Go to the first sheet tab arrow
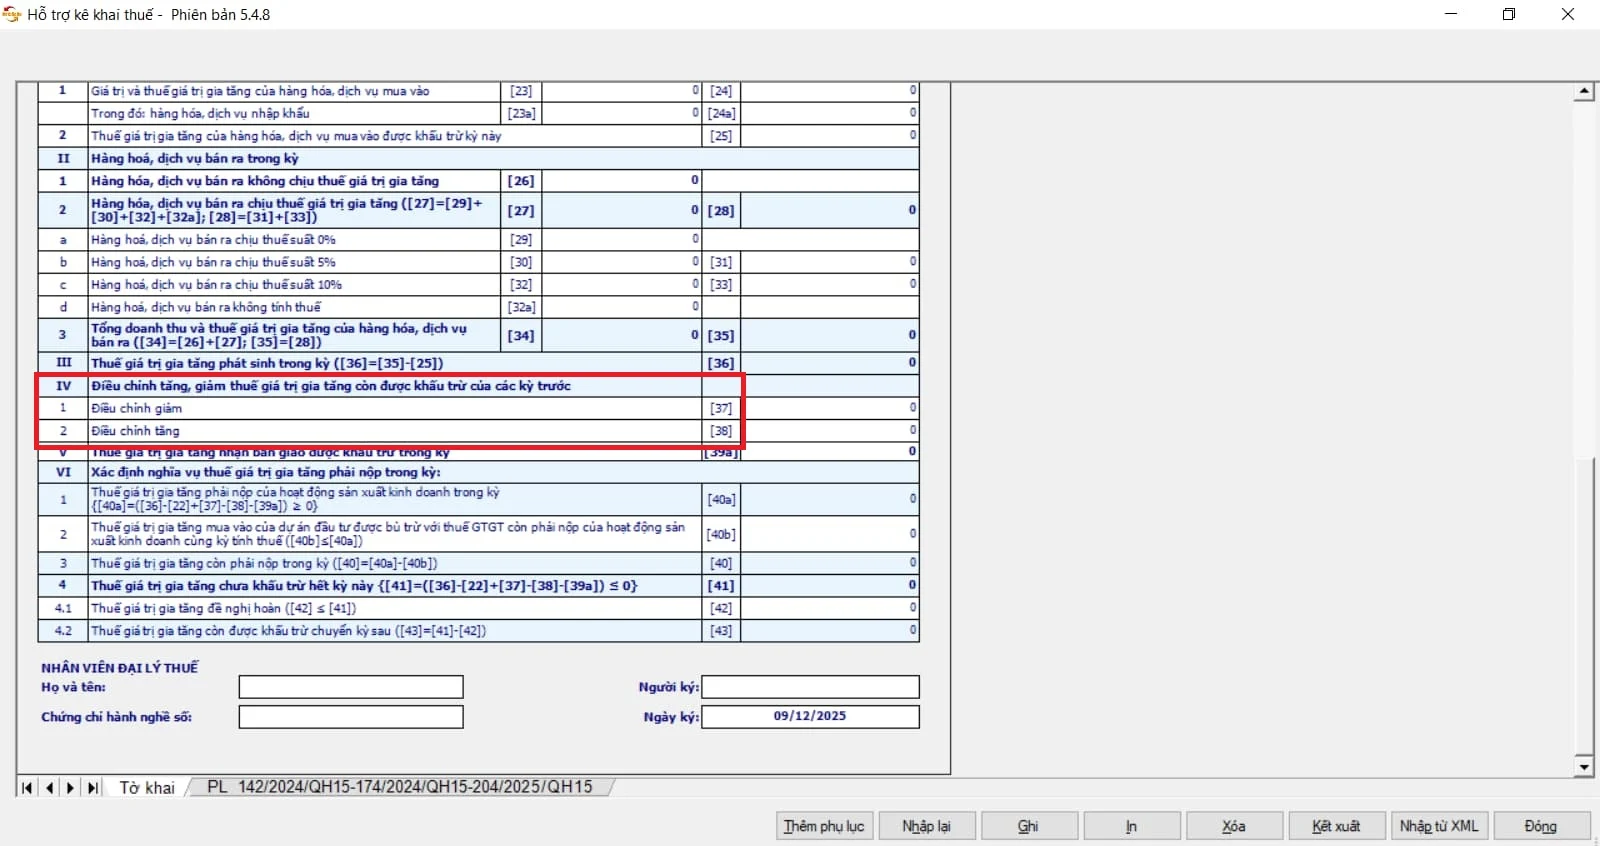The height and width of the screenshot is (846, 1600). click(27, 788)
